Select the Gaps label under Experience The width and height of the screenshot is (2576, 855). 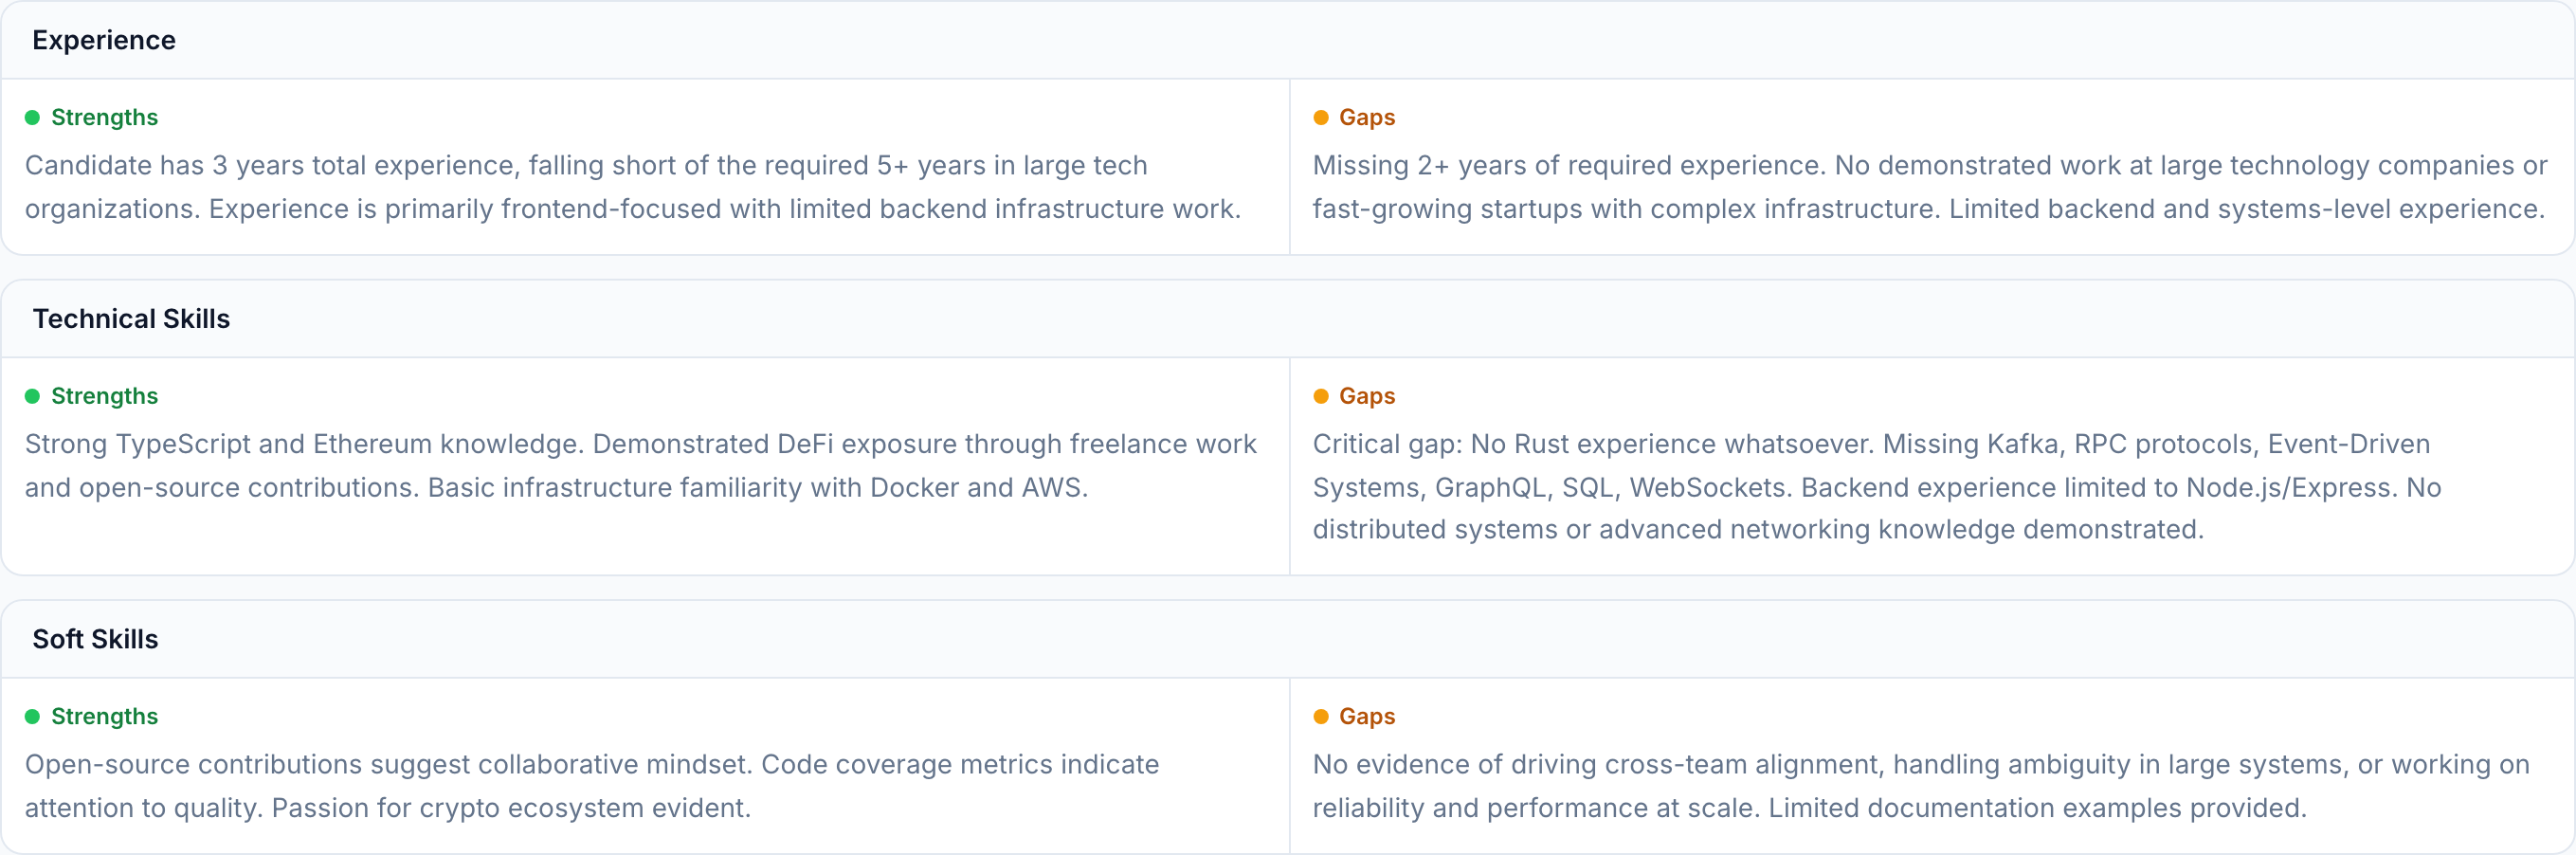[x=1366, y=118]
